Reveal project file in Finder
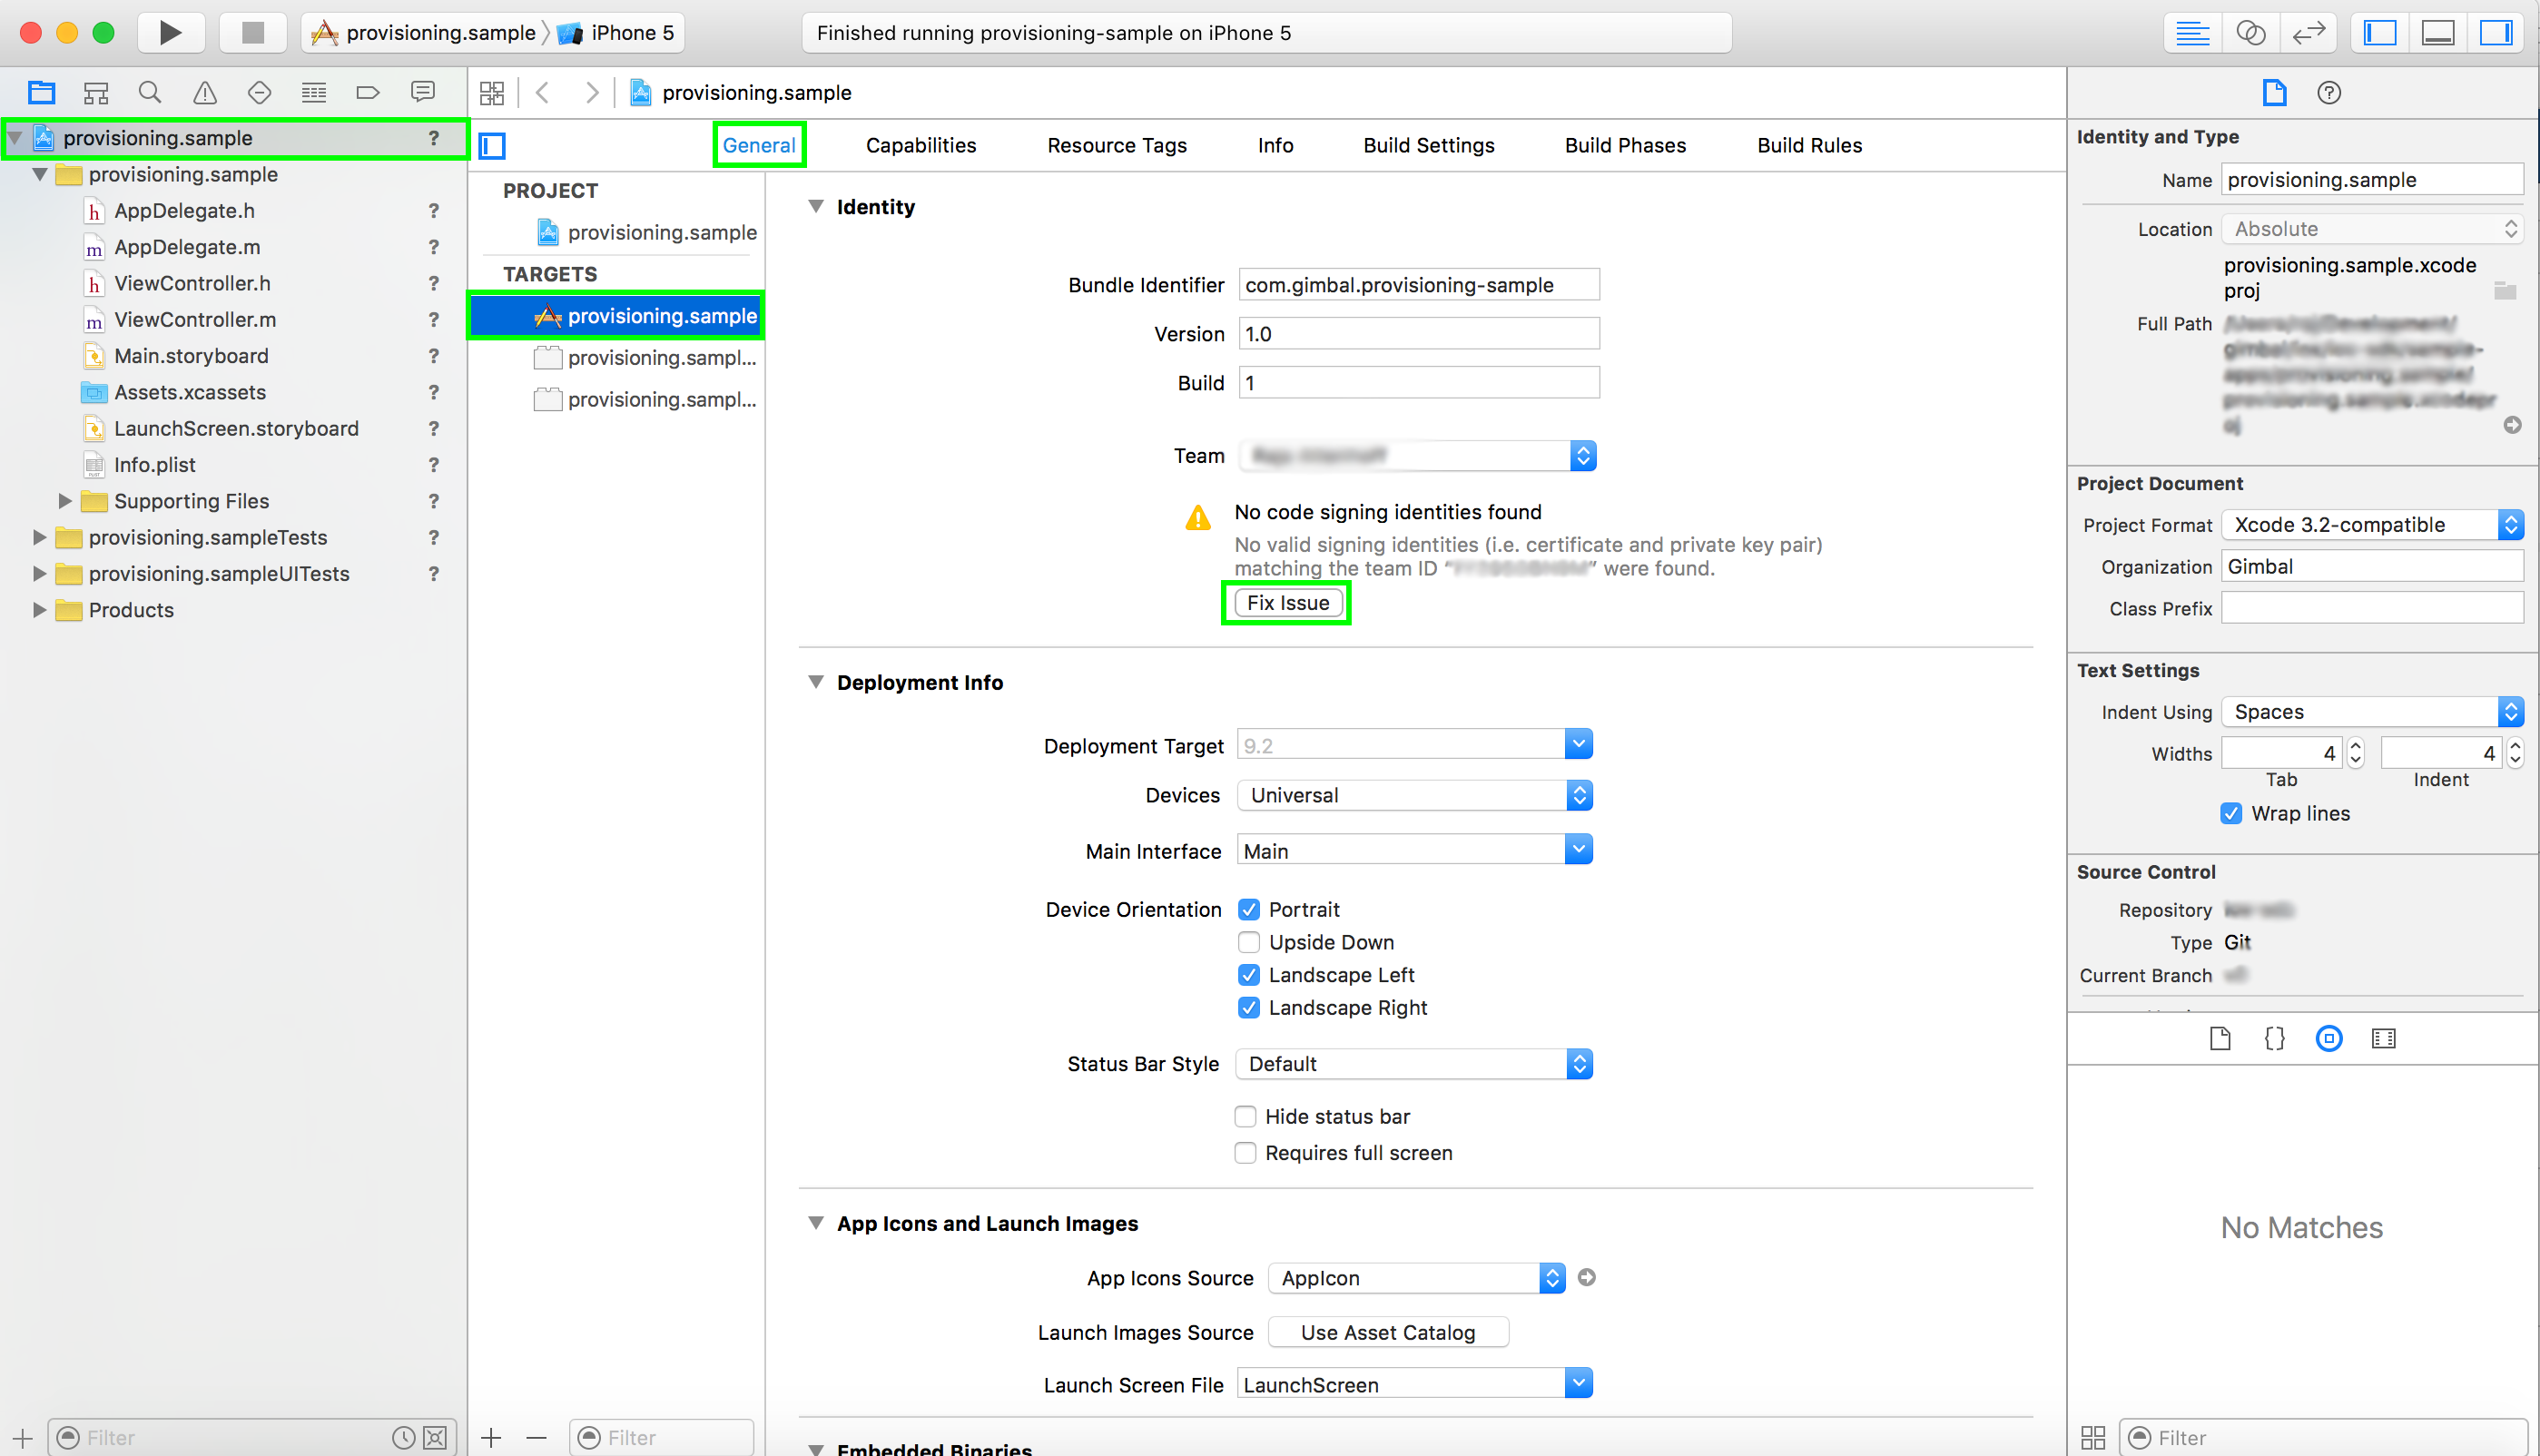This screenshot has width=2540, height=1456. point(2512,425)
